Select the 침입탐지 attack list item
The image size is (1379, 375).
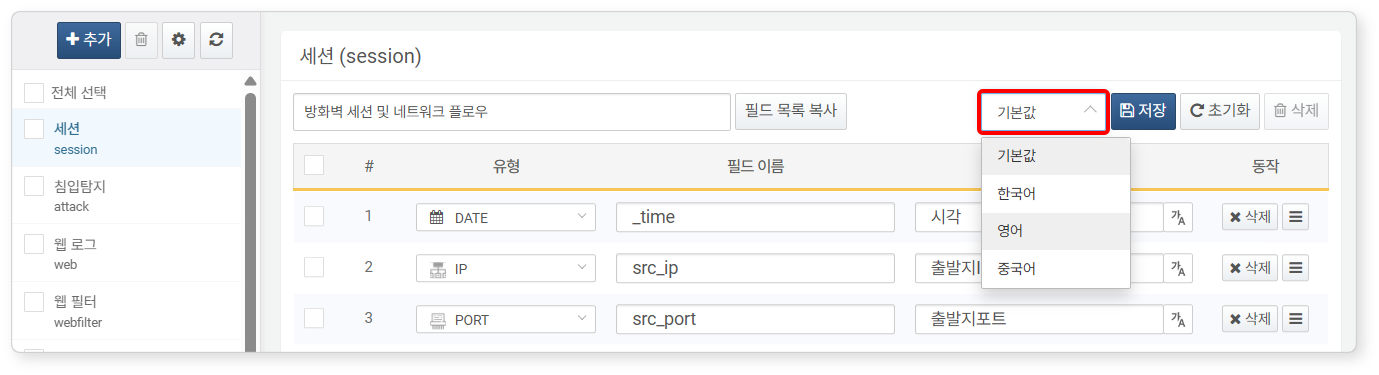tap(126, 195)
